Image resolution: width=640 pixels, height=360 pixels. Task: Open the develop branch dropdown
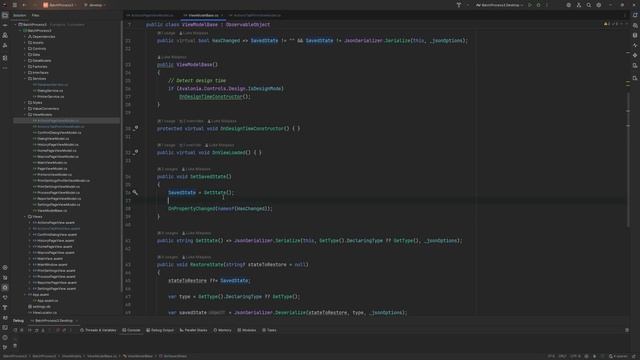[95, 5]
